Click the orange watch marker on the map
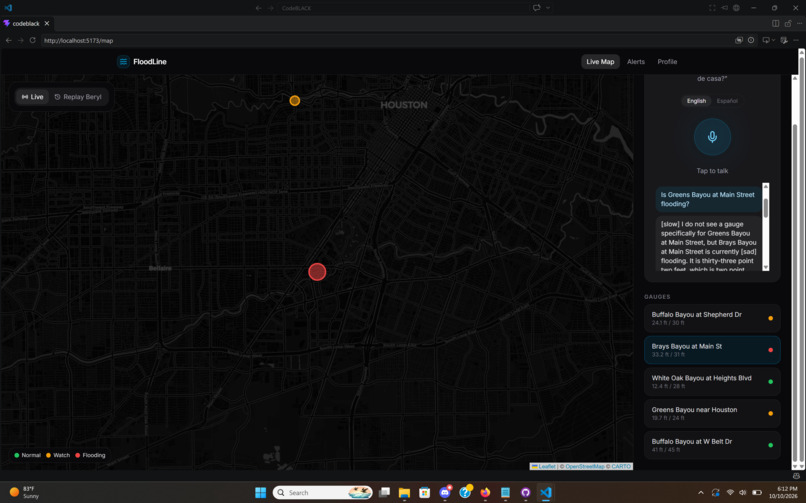The height and width of the screenshot is (503, 806). pyautogui.click(x=295, y=101)
